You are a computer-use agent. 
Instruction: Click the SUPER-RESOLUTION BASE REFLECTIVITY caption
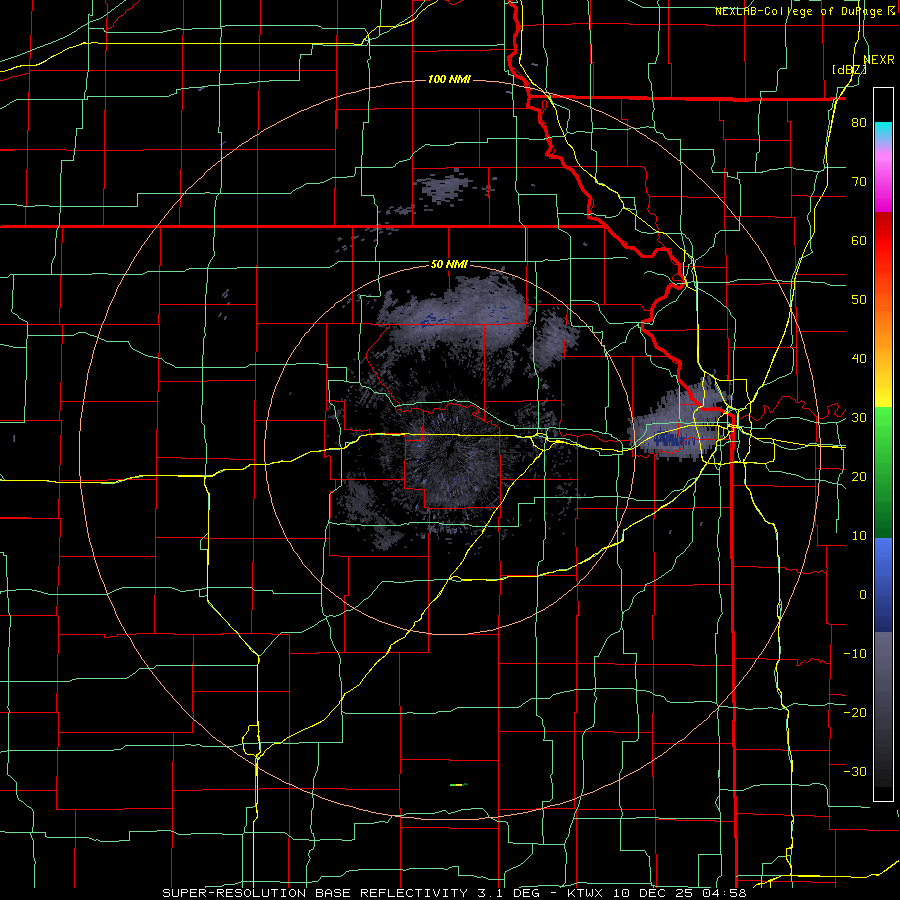(x=315, y=893)
